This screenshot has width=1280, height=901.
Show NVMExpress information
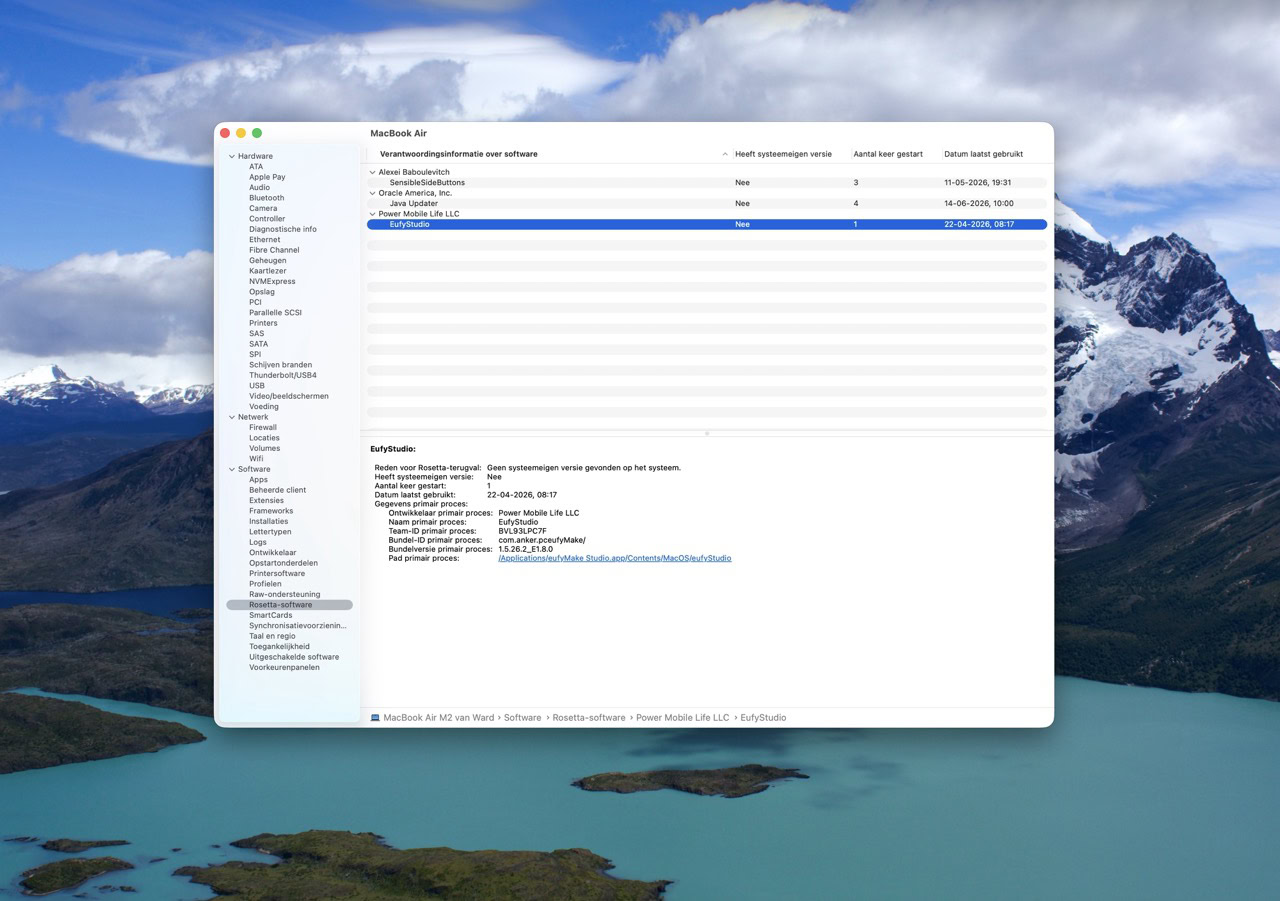pos(272,282)
